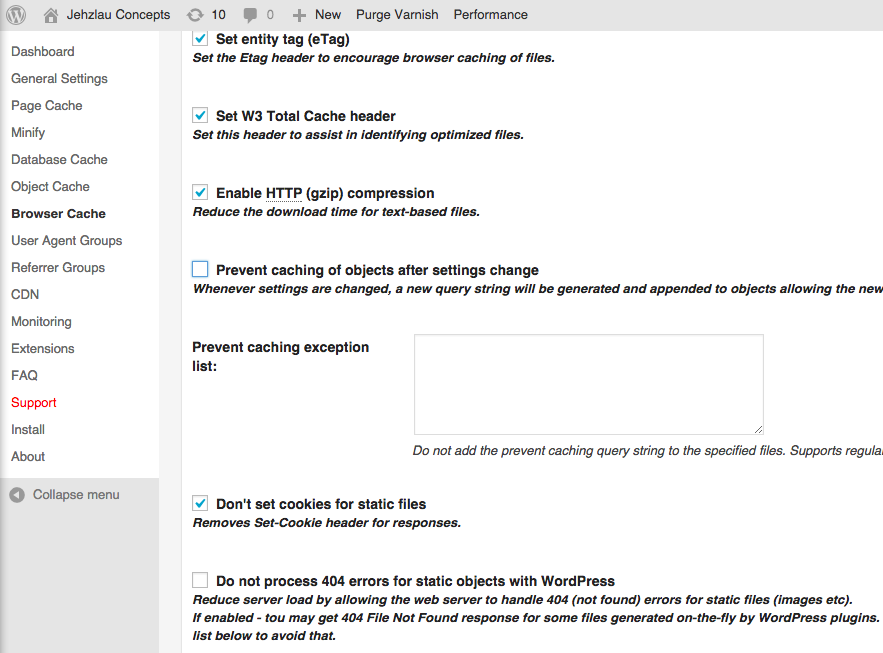Enable Do not process 404 errors checkbox
Viewport: 883px width, 653px height.
pyautogui.click(x=200, y=580)
